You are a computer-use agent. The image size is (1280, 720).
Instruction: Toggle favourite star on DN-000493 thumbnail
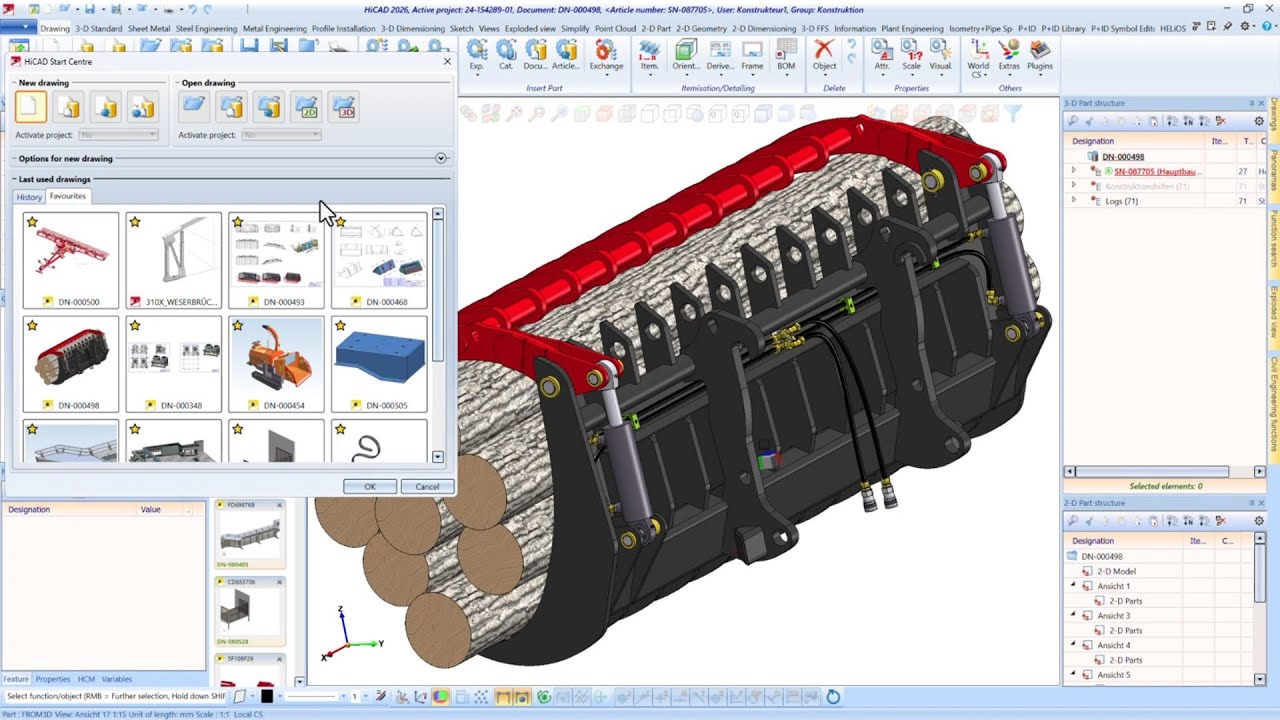click(237, 222)
